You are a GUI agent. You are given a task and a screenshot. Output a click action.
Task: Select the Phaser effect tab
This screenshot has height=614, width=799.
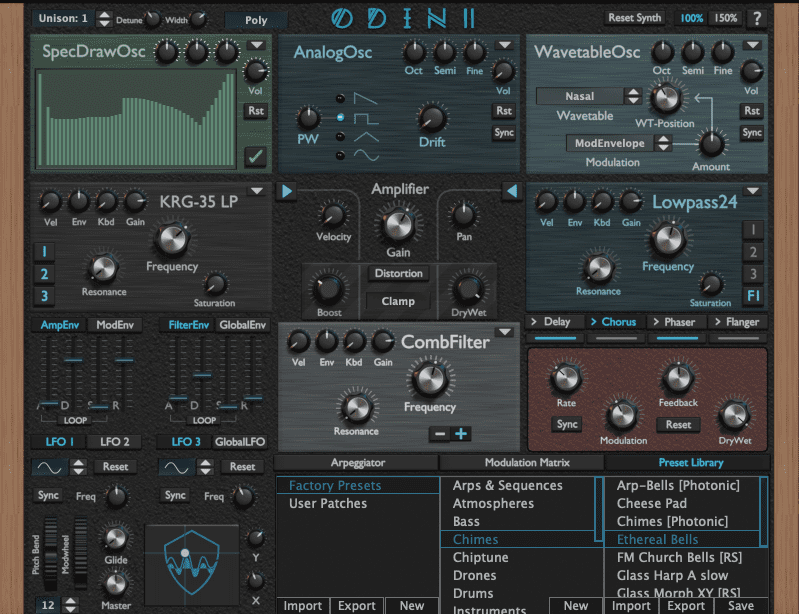(679, 322)
